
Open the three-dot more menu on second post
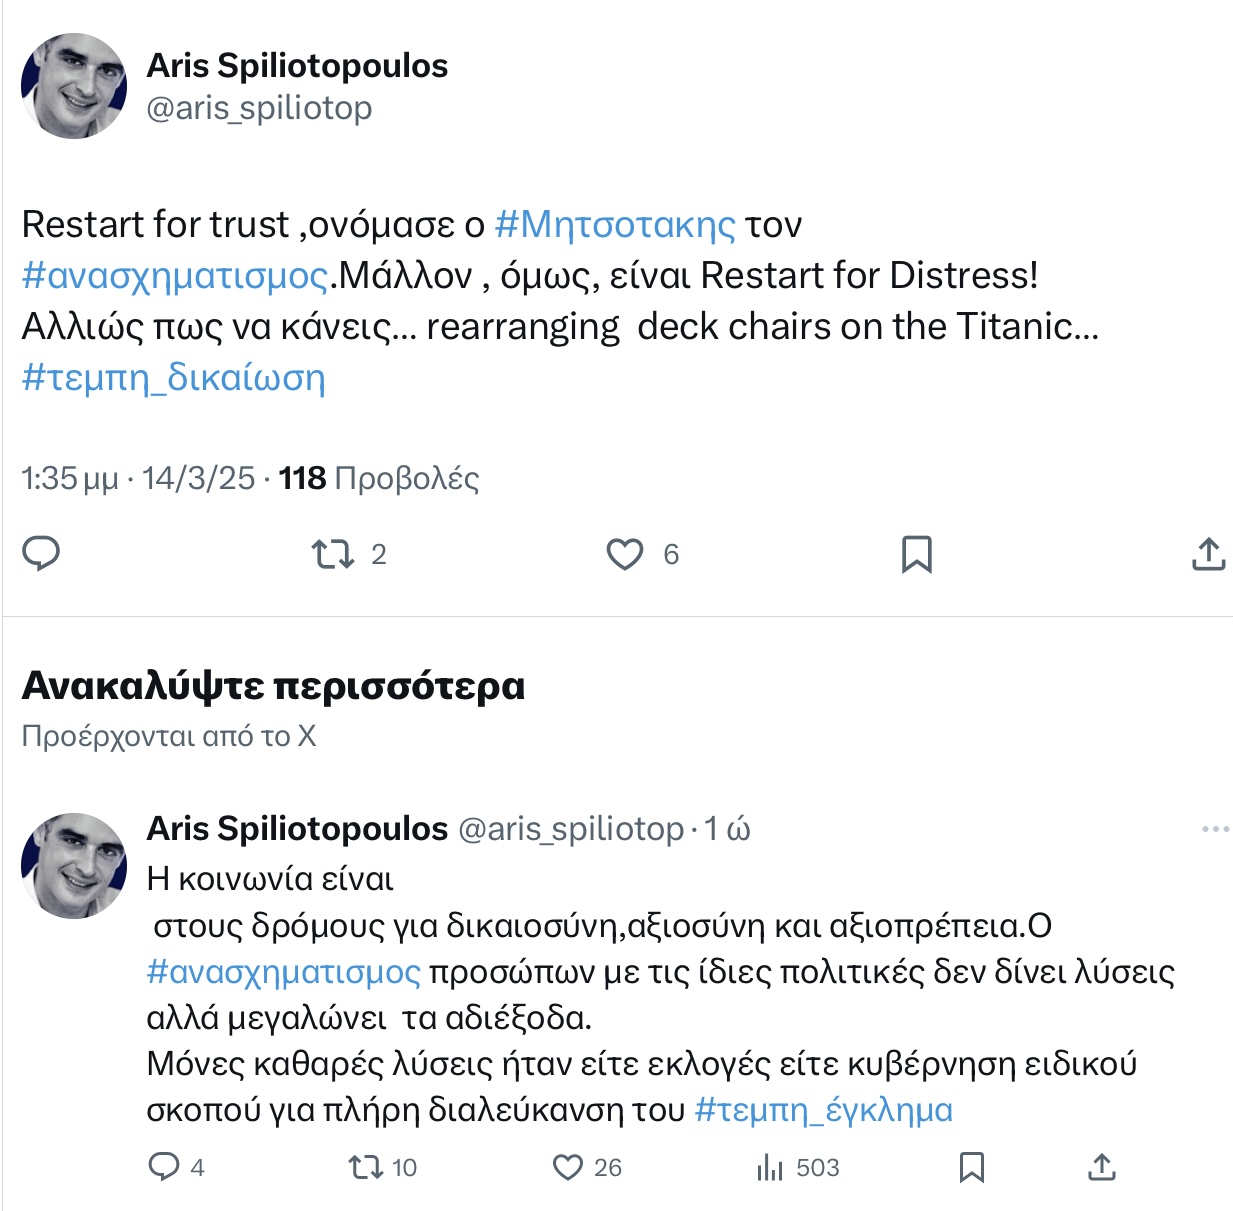pos(1215,829)
